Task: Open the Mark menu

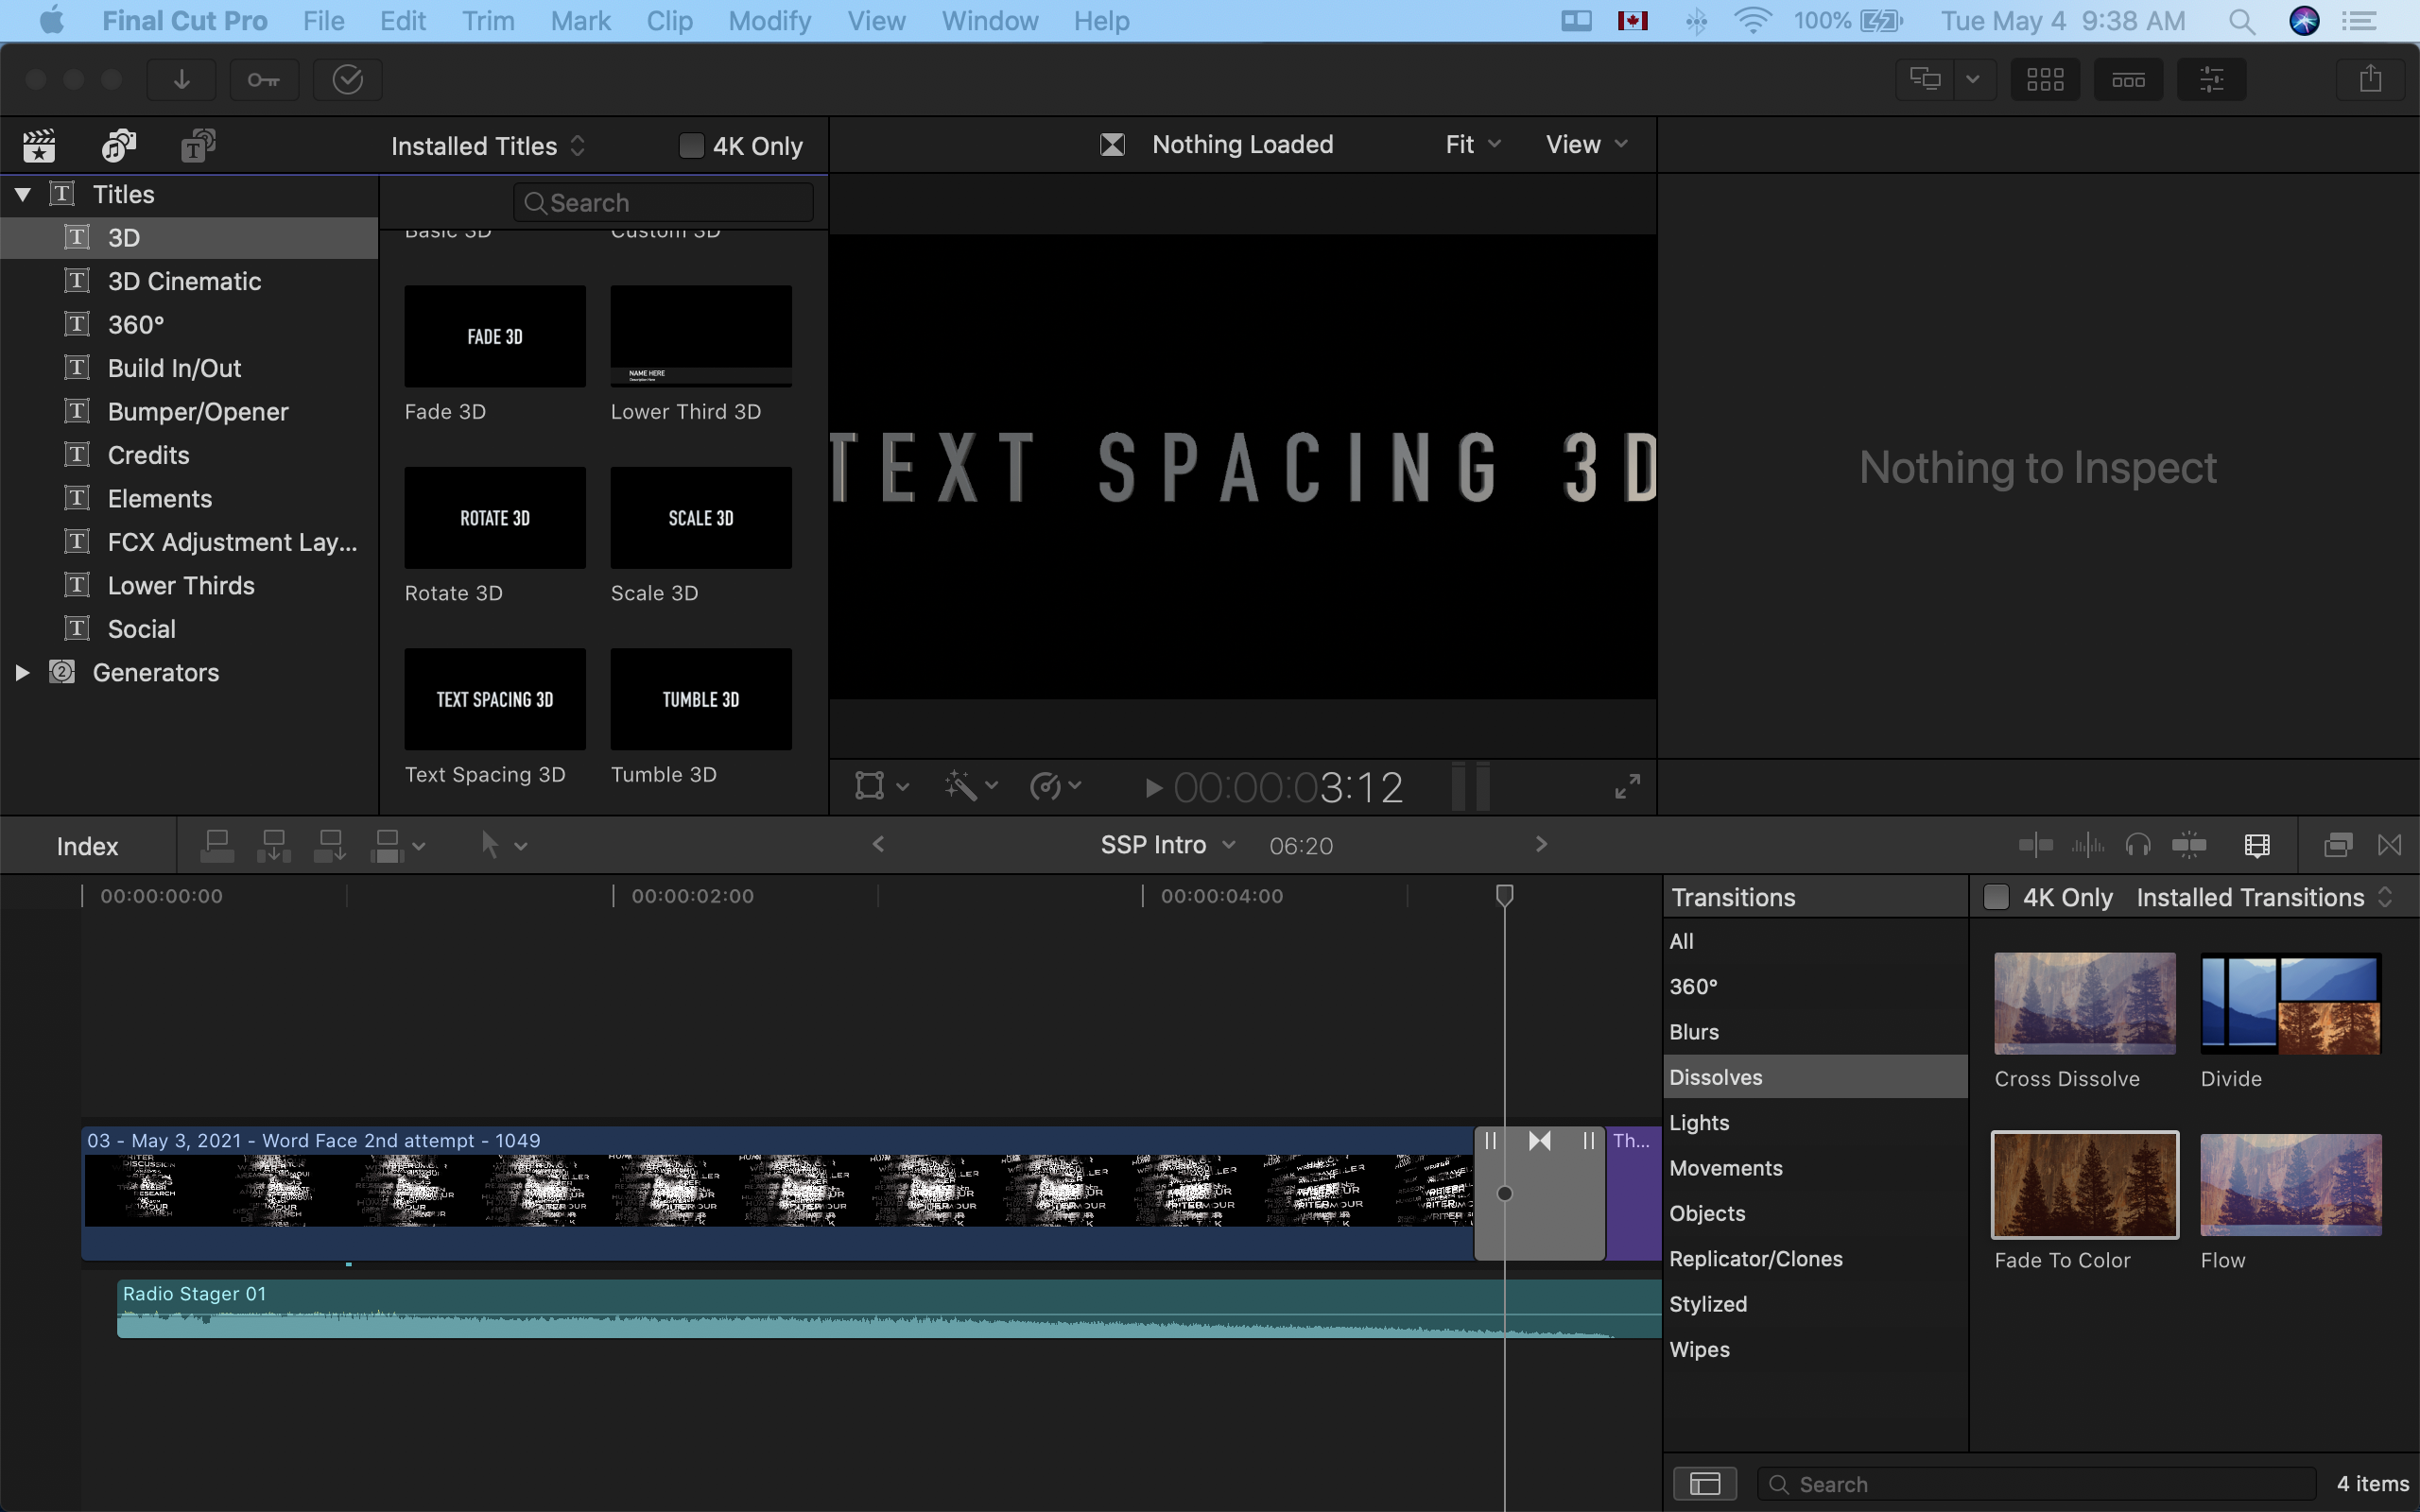Action: coord(580,21)
